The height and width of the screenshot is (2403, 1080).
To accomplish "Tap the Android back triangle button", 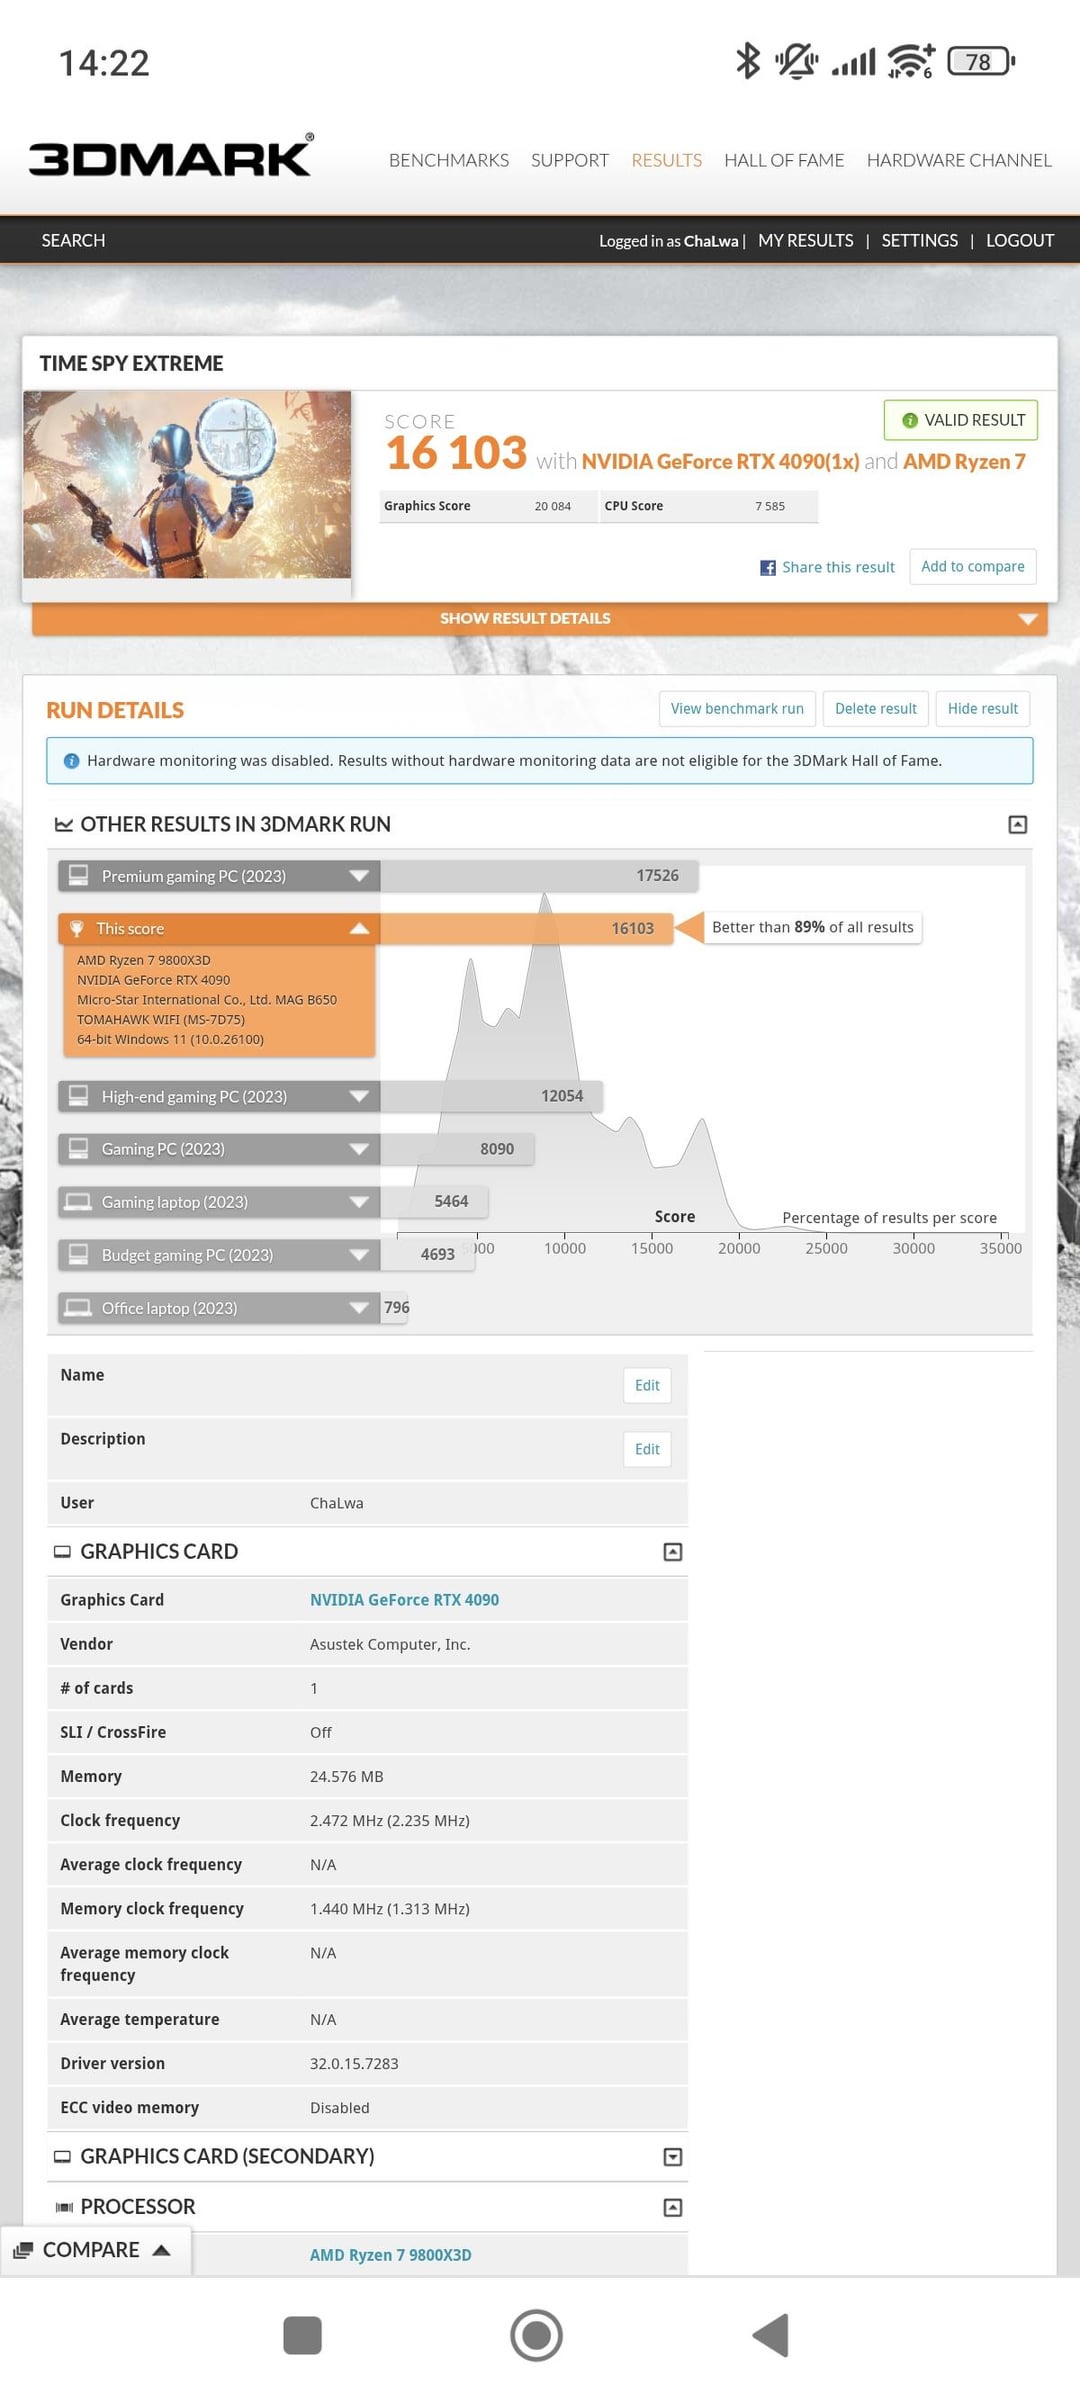I will click(x=771, y=2336).
